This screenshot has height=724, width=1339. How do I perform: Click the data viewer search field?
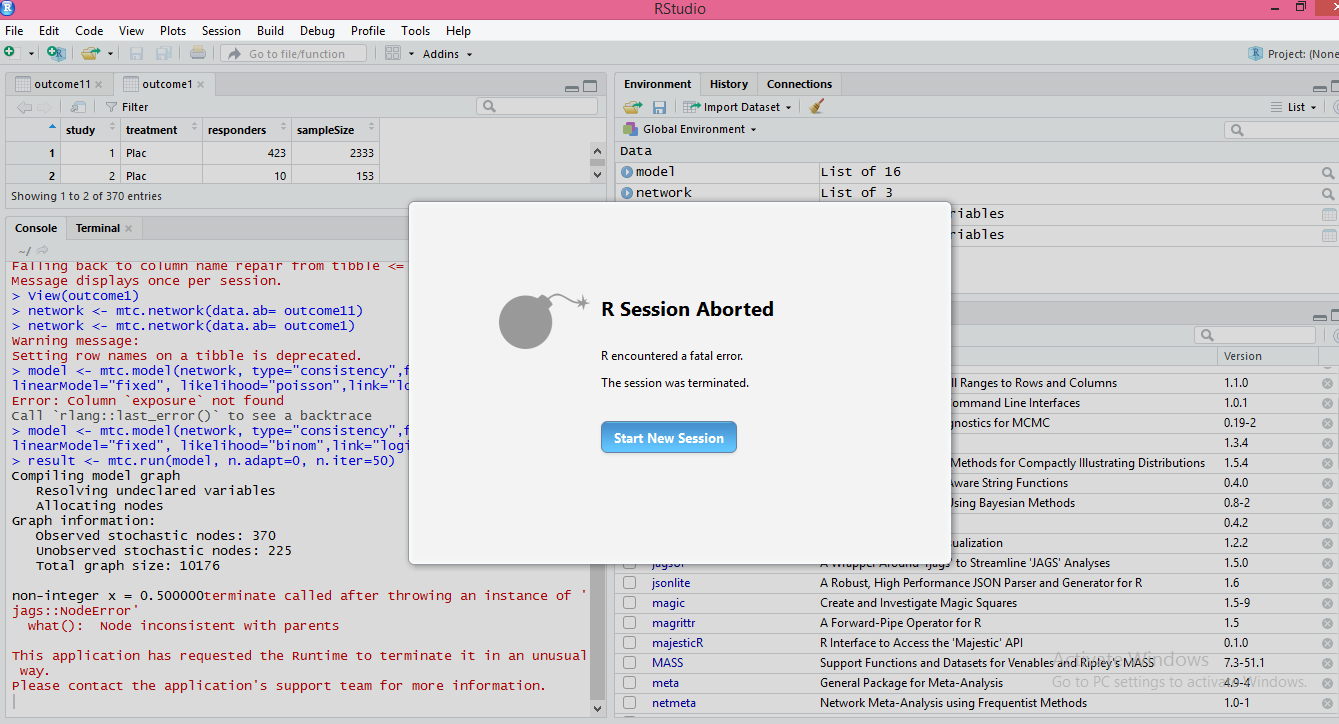[x=537, y=106]
